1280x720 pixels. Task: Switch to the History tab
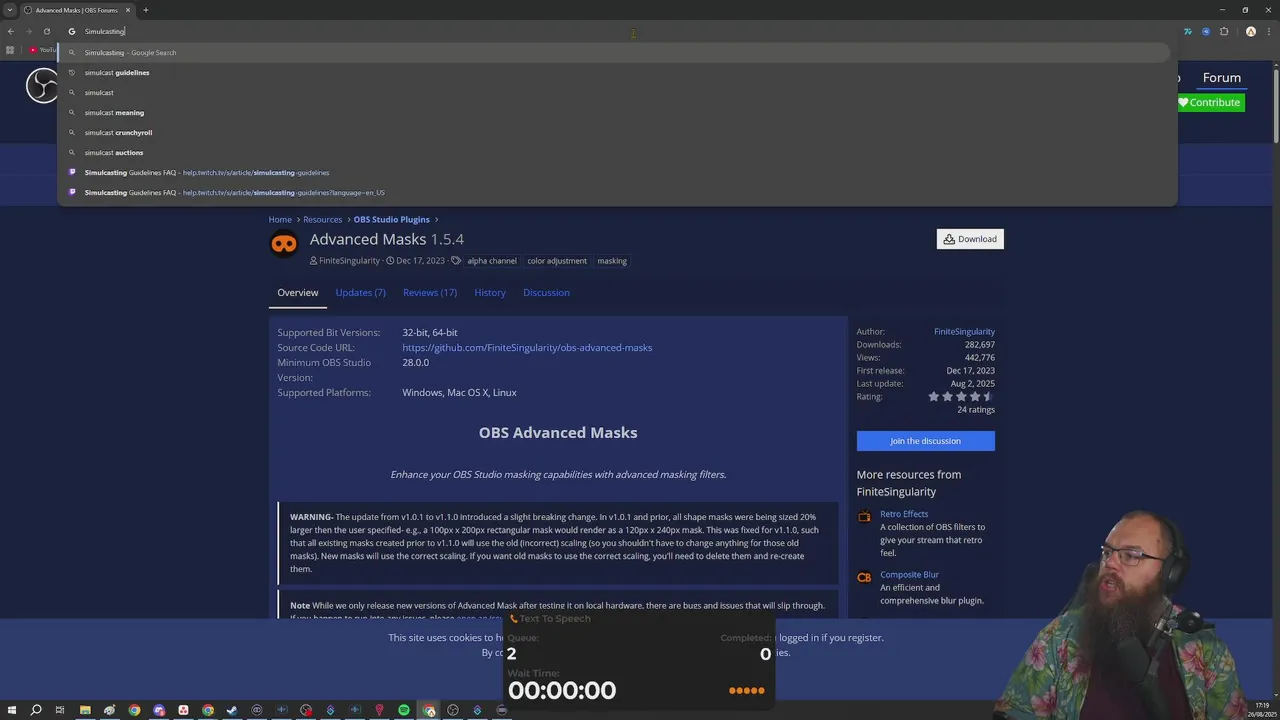tap(490, 292)
